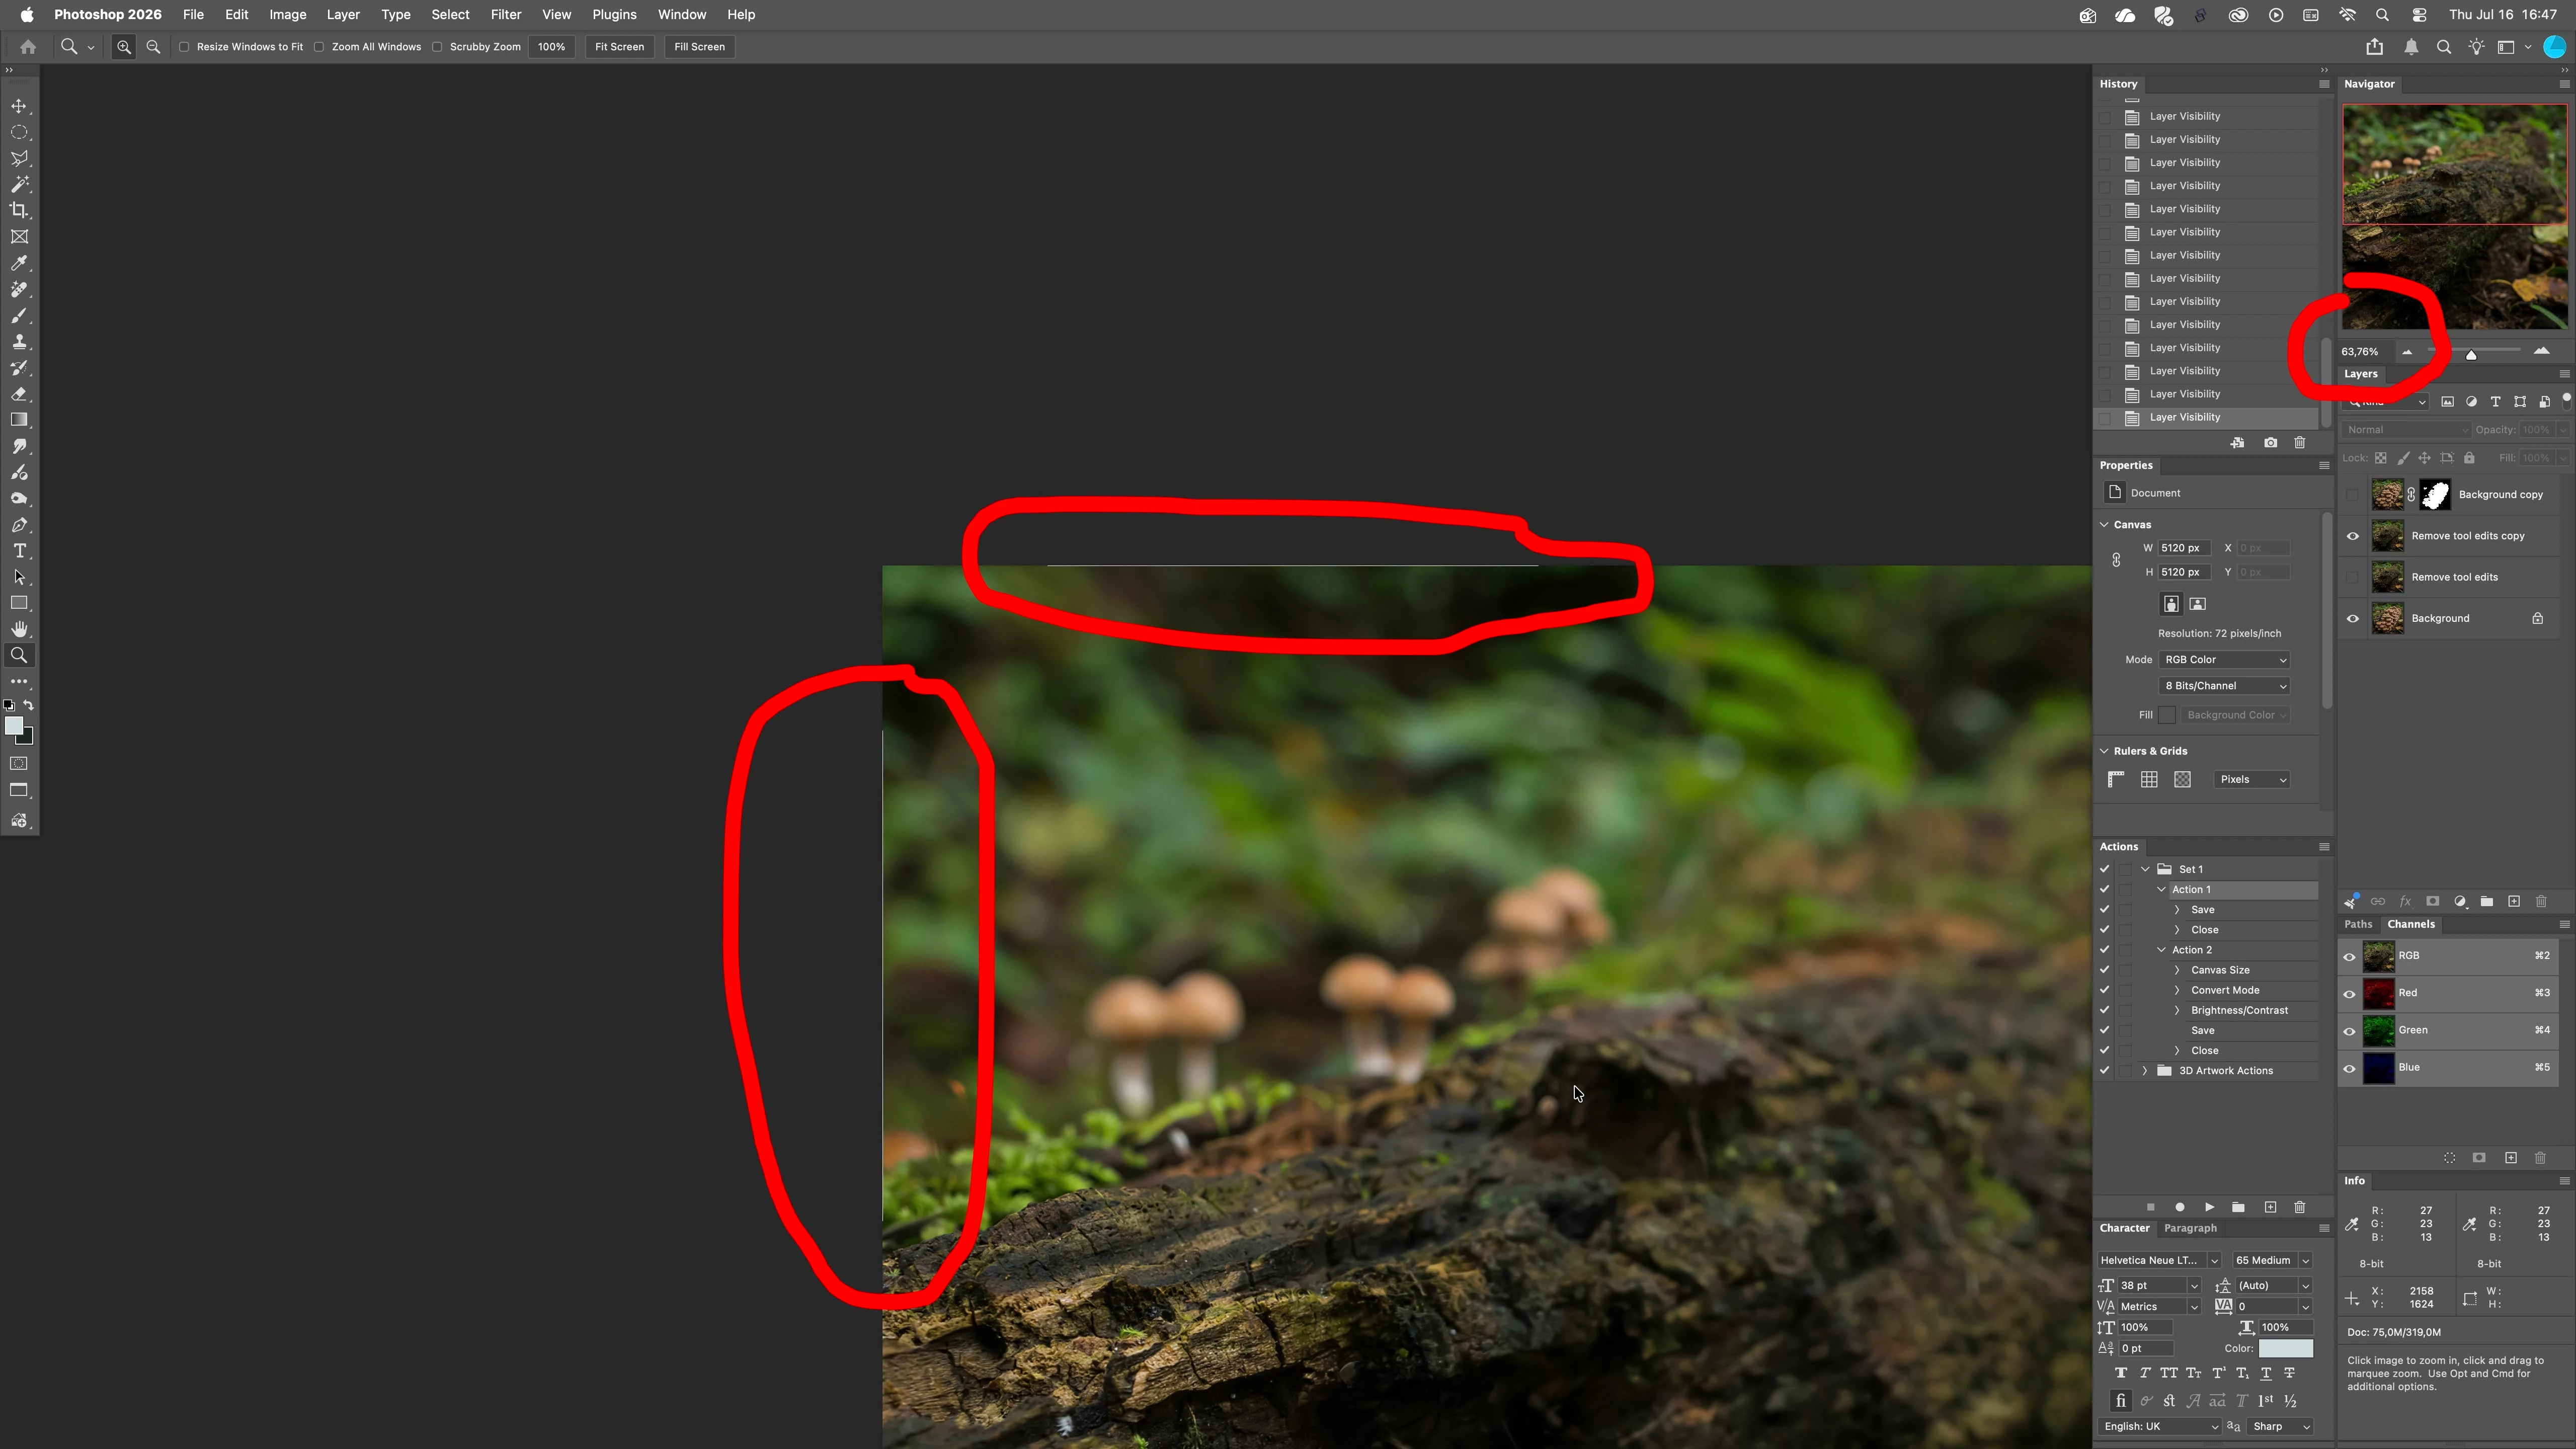Open macOS Spotlight search

pyautogui.click(x=2382, y=15)
